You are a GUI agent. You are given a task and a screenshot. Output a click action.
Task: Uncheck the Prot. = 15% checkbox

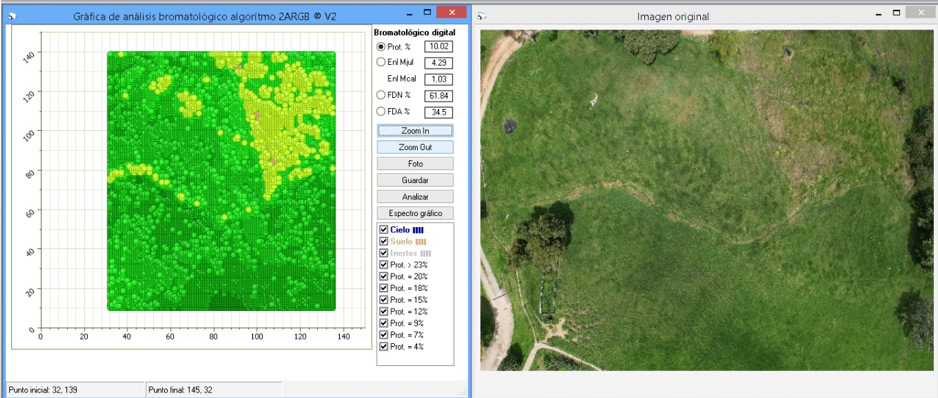click(x=383, y=300)
